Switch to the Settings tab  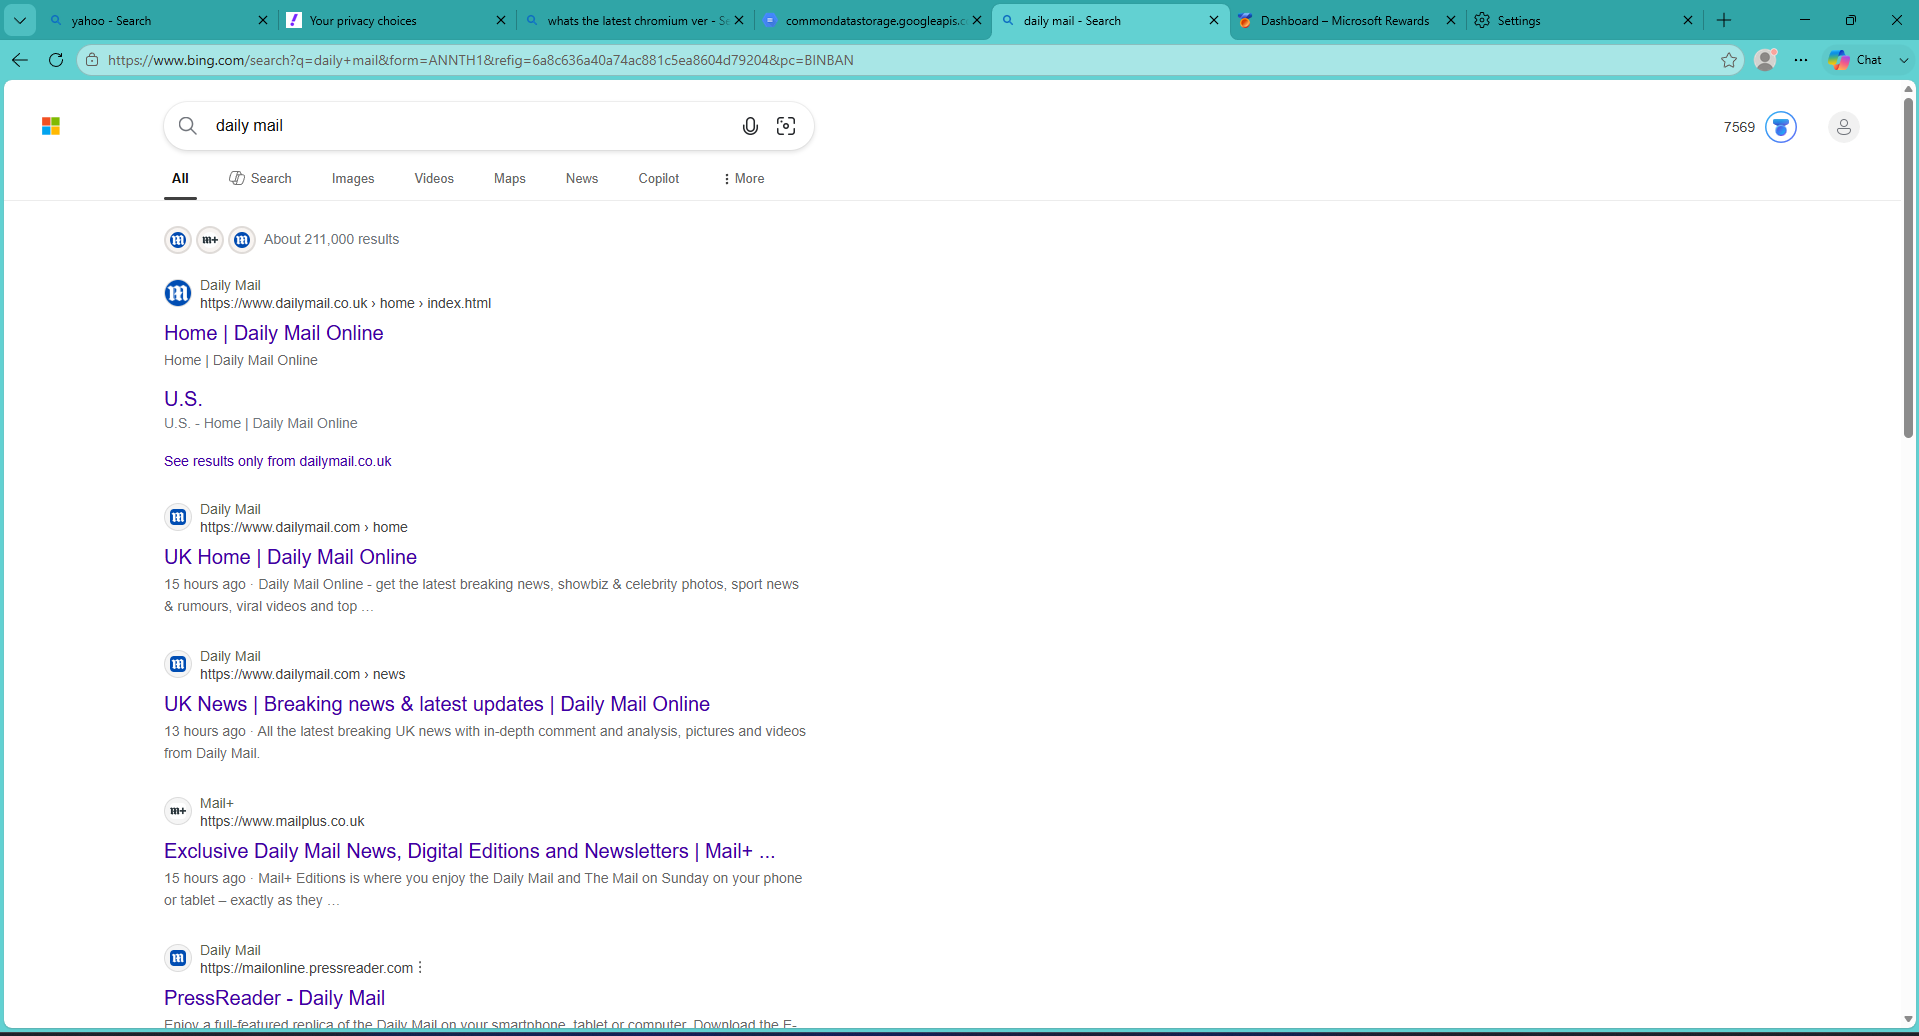[x=1584, y=20]
